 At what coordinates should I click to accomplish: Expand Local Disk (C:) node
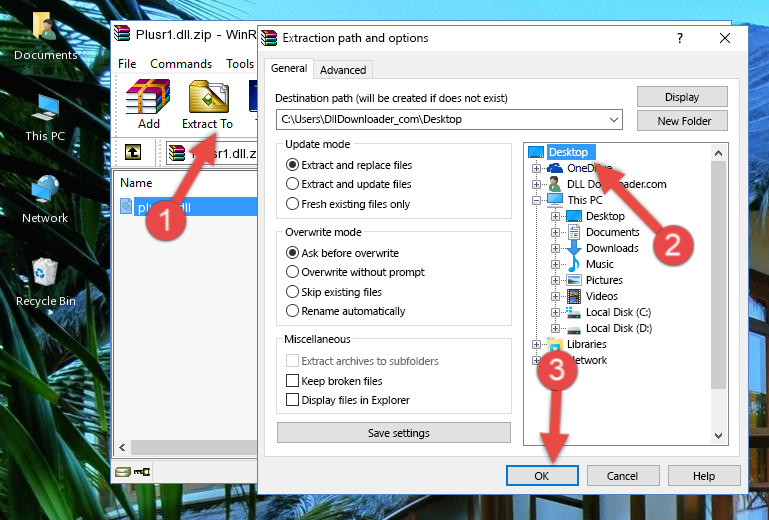pyautogui.click(x=555, y=312)
